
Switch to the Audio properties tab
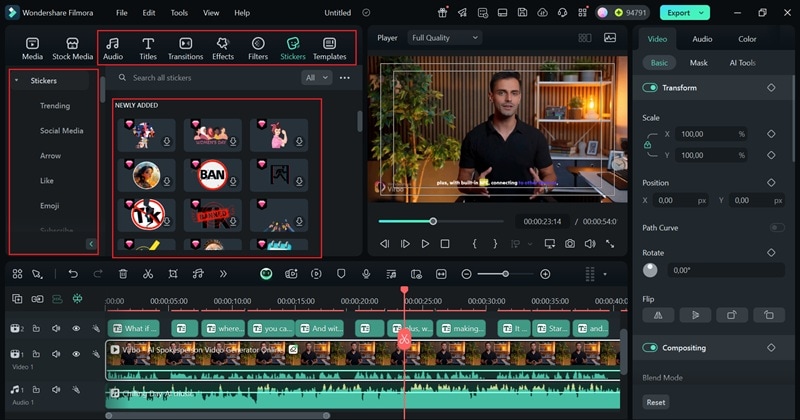click(702, 39)
